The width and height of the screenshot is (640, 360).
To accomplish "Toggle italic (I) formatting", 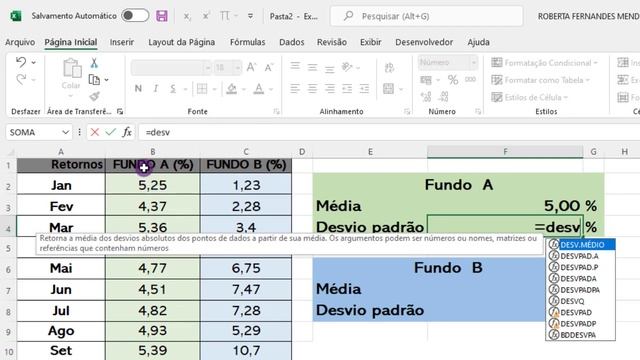I will pyautogui.click(x=156, y=89).
